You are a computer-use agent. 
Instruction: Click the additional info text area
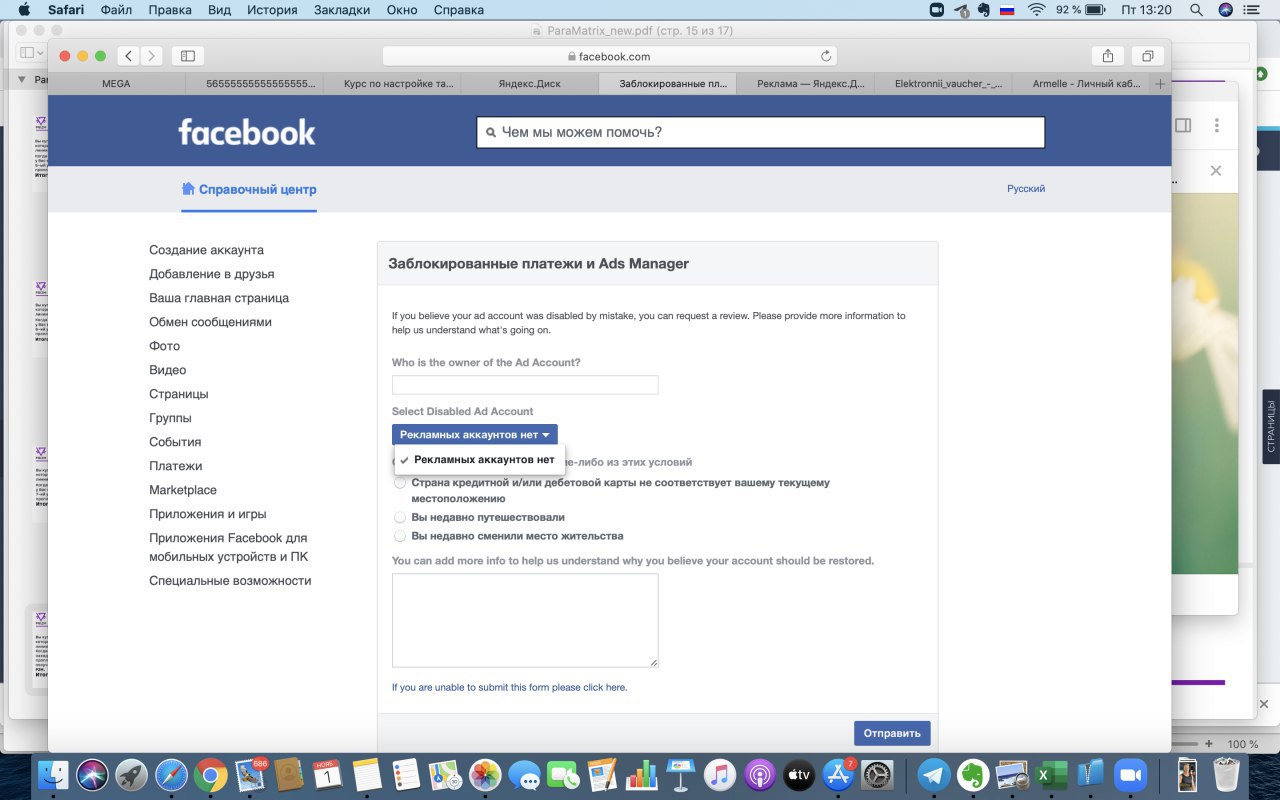(x=525, y=620)
